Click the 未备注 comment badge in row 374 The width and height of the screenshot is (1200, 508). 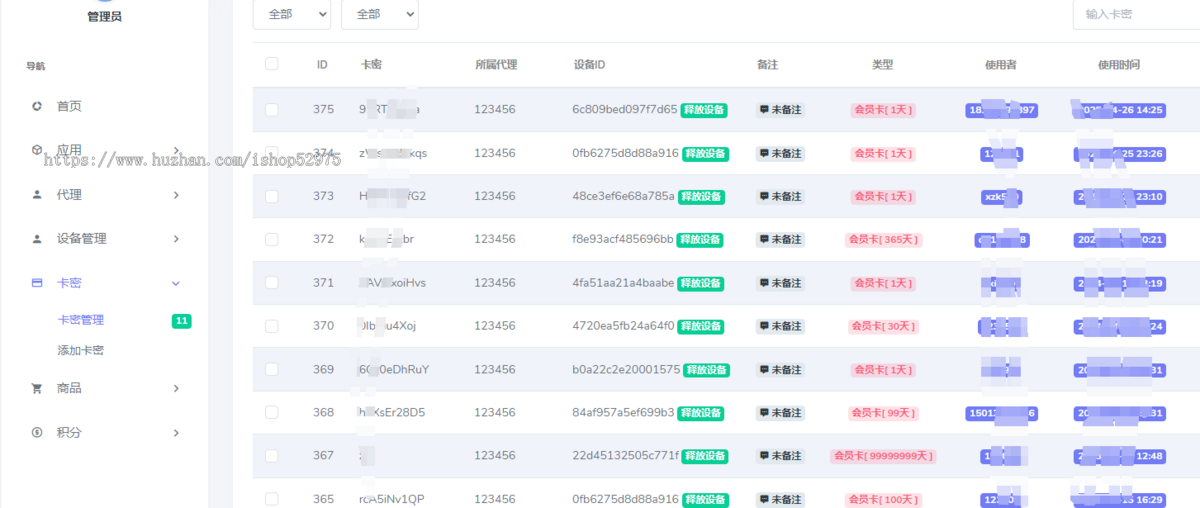(780, 154)
